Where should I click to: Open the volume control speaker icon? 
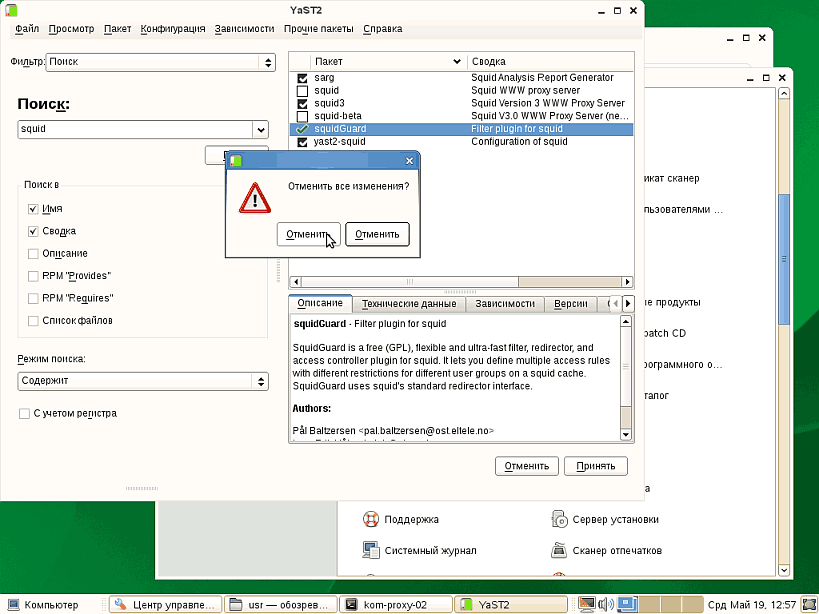[606, 605]
